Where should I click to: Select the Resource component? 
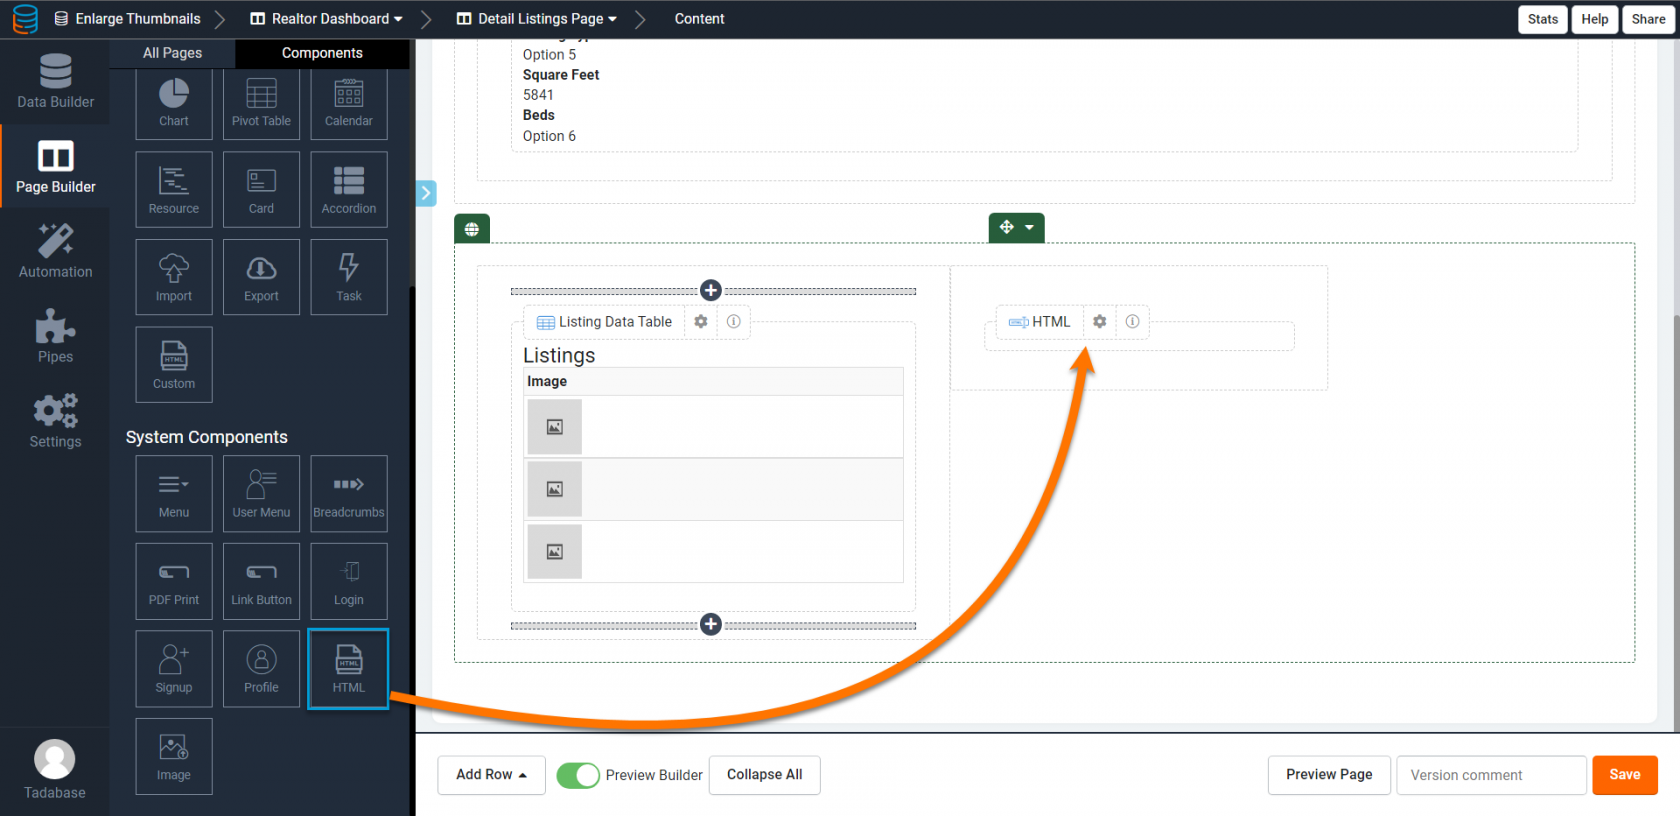[174, 190]
